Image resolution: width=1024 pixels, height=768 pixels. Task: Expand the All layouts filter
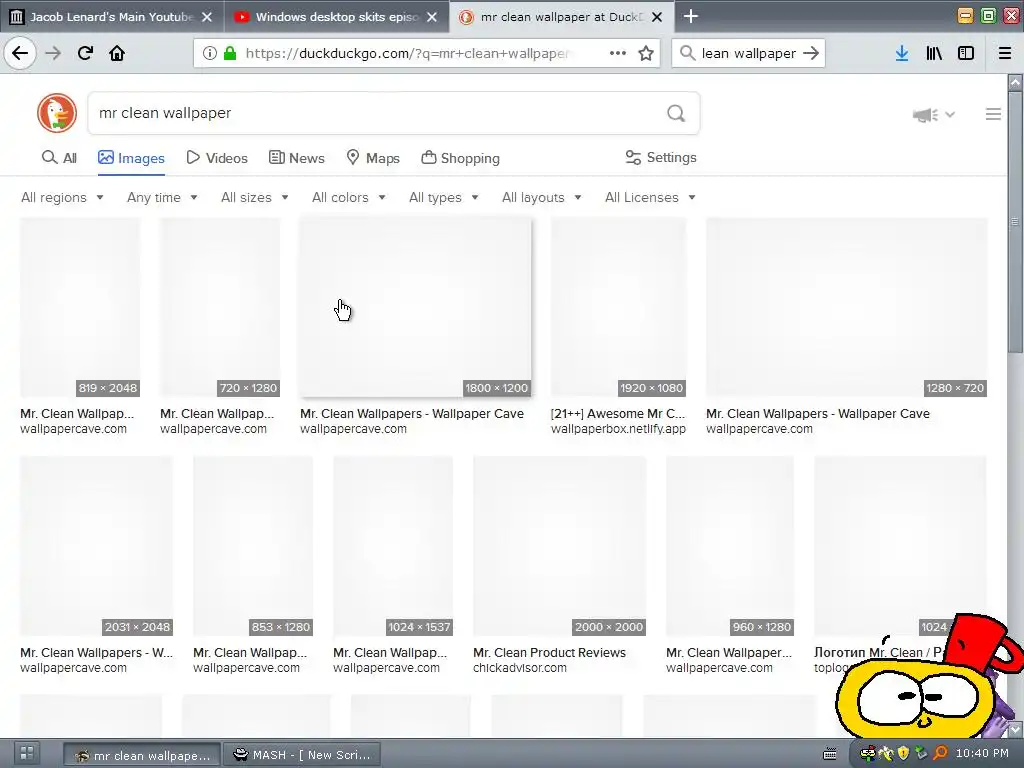point(541,197)
